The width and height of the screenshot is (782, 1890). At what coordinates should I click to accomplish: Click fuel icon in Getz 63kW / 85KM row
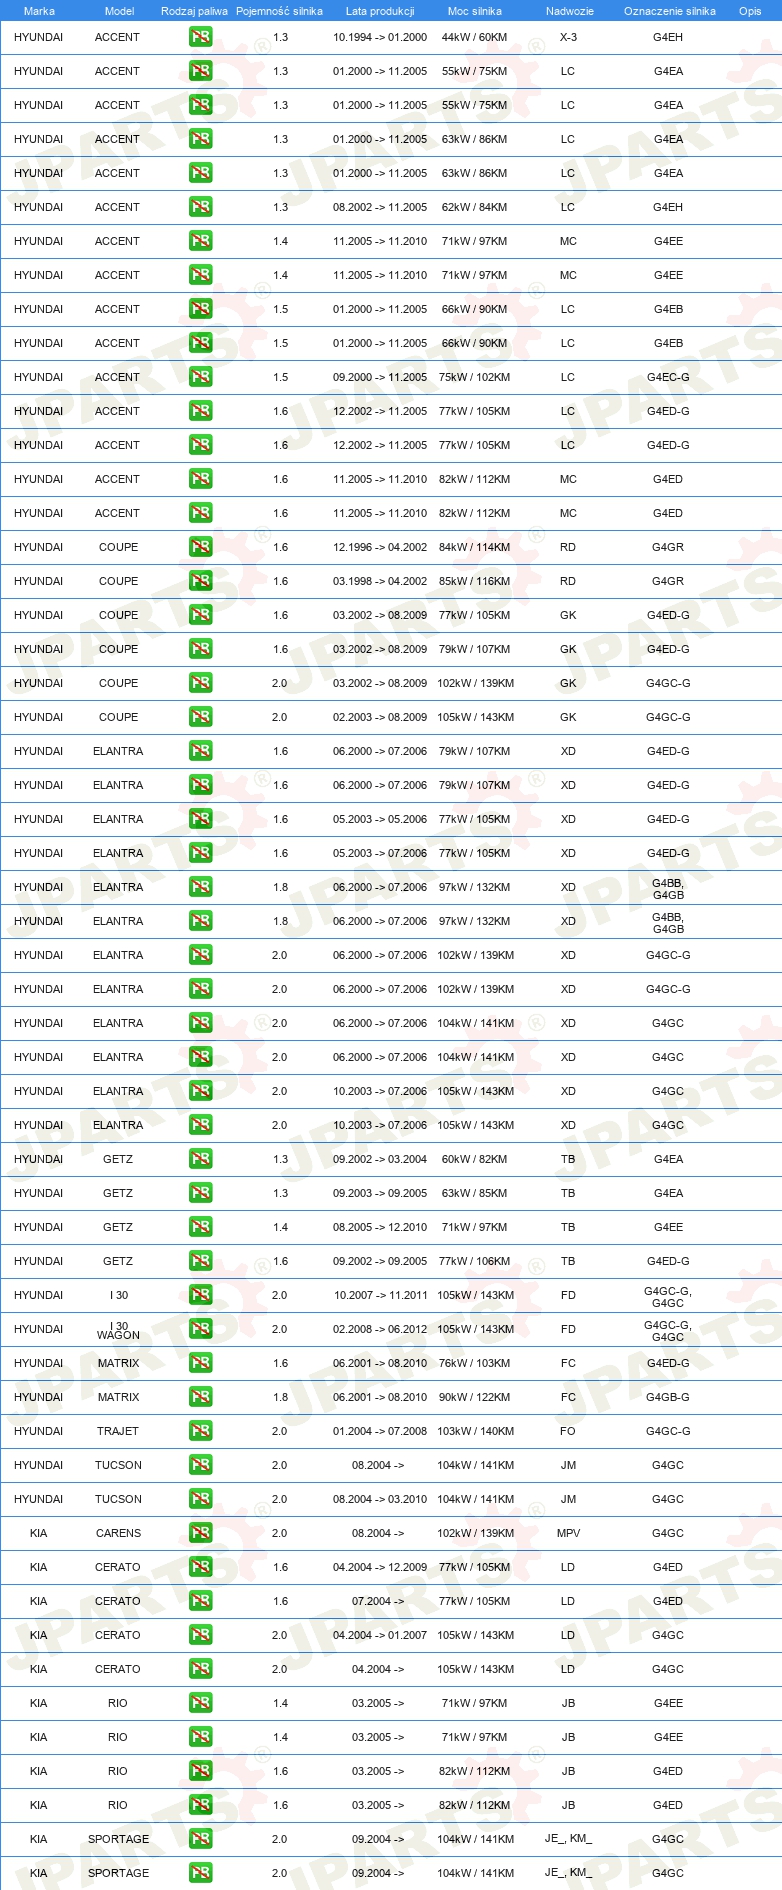point(200,1193)
